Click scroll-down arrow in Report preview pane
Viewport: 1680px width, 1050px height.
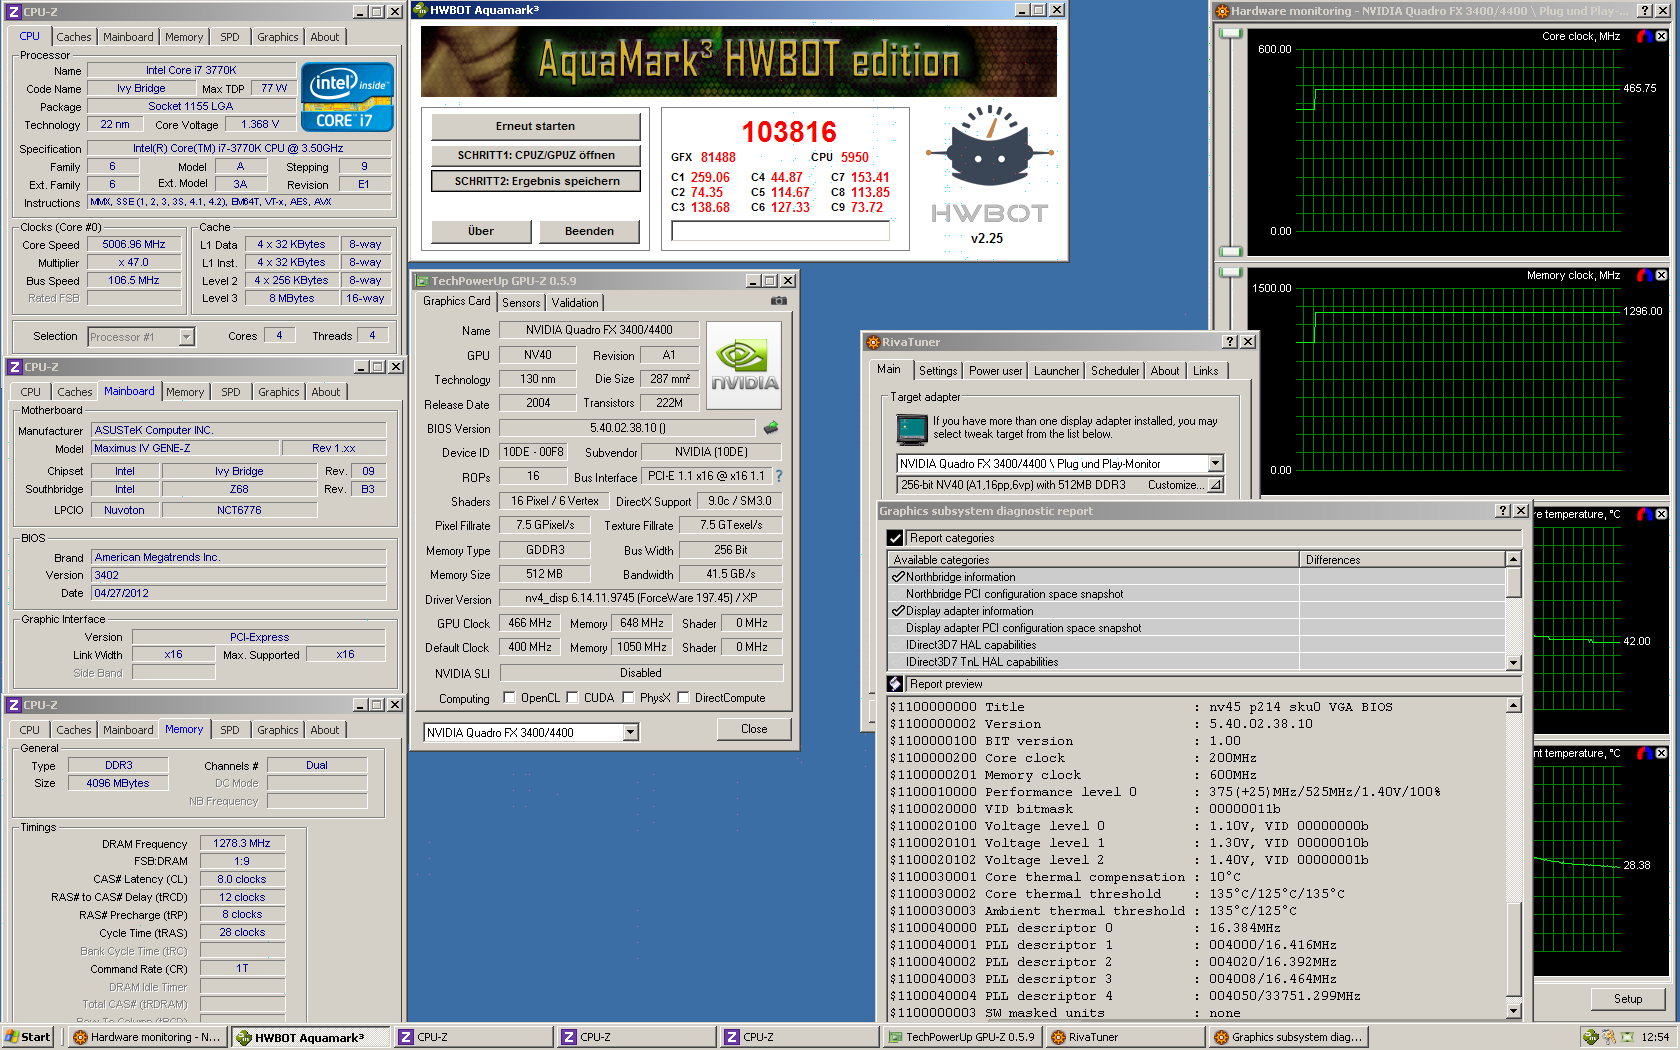click(1513, 1010)
